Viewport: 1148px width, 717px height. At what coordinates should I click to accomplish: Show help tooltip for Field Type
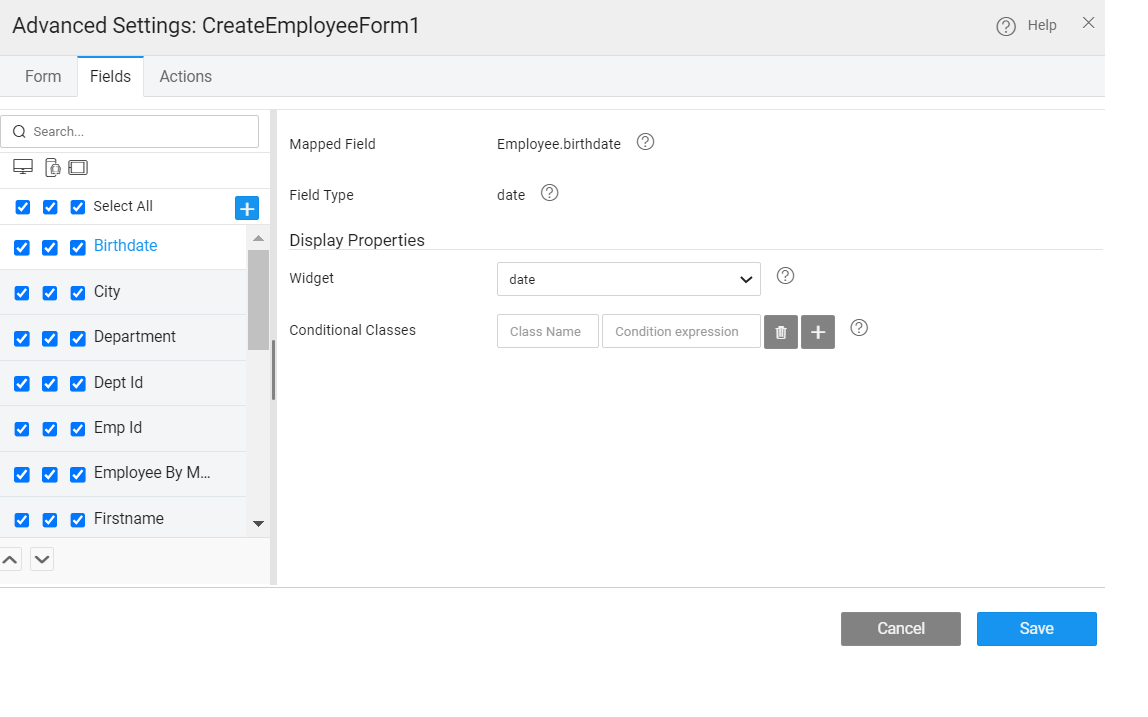[549, 193]
